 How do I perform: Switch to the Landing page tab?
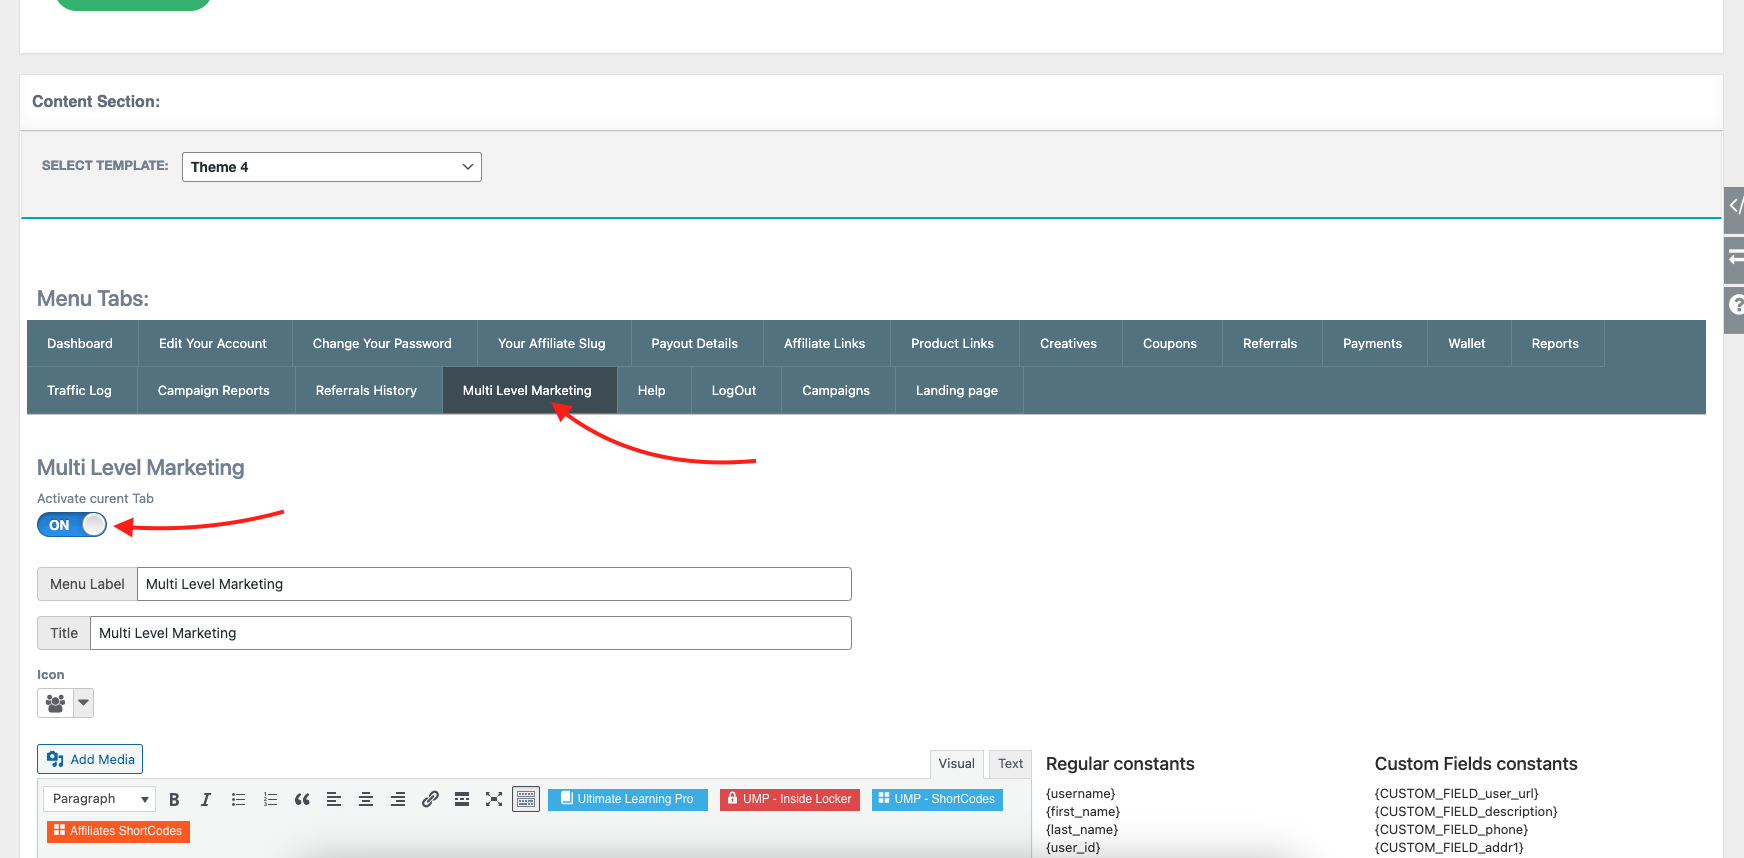click(957, 391)
